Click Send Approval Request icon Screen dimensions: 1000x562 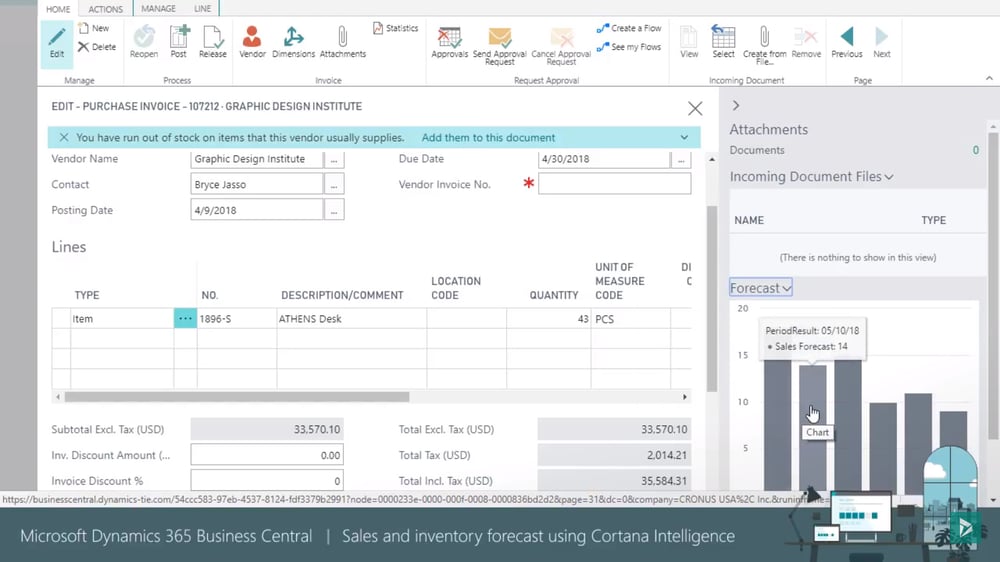tap(499, 37)
